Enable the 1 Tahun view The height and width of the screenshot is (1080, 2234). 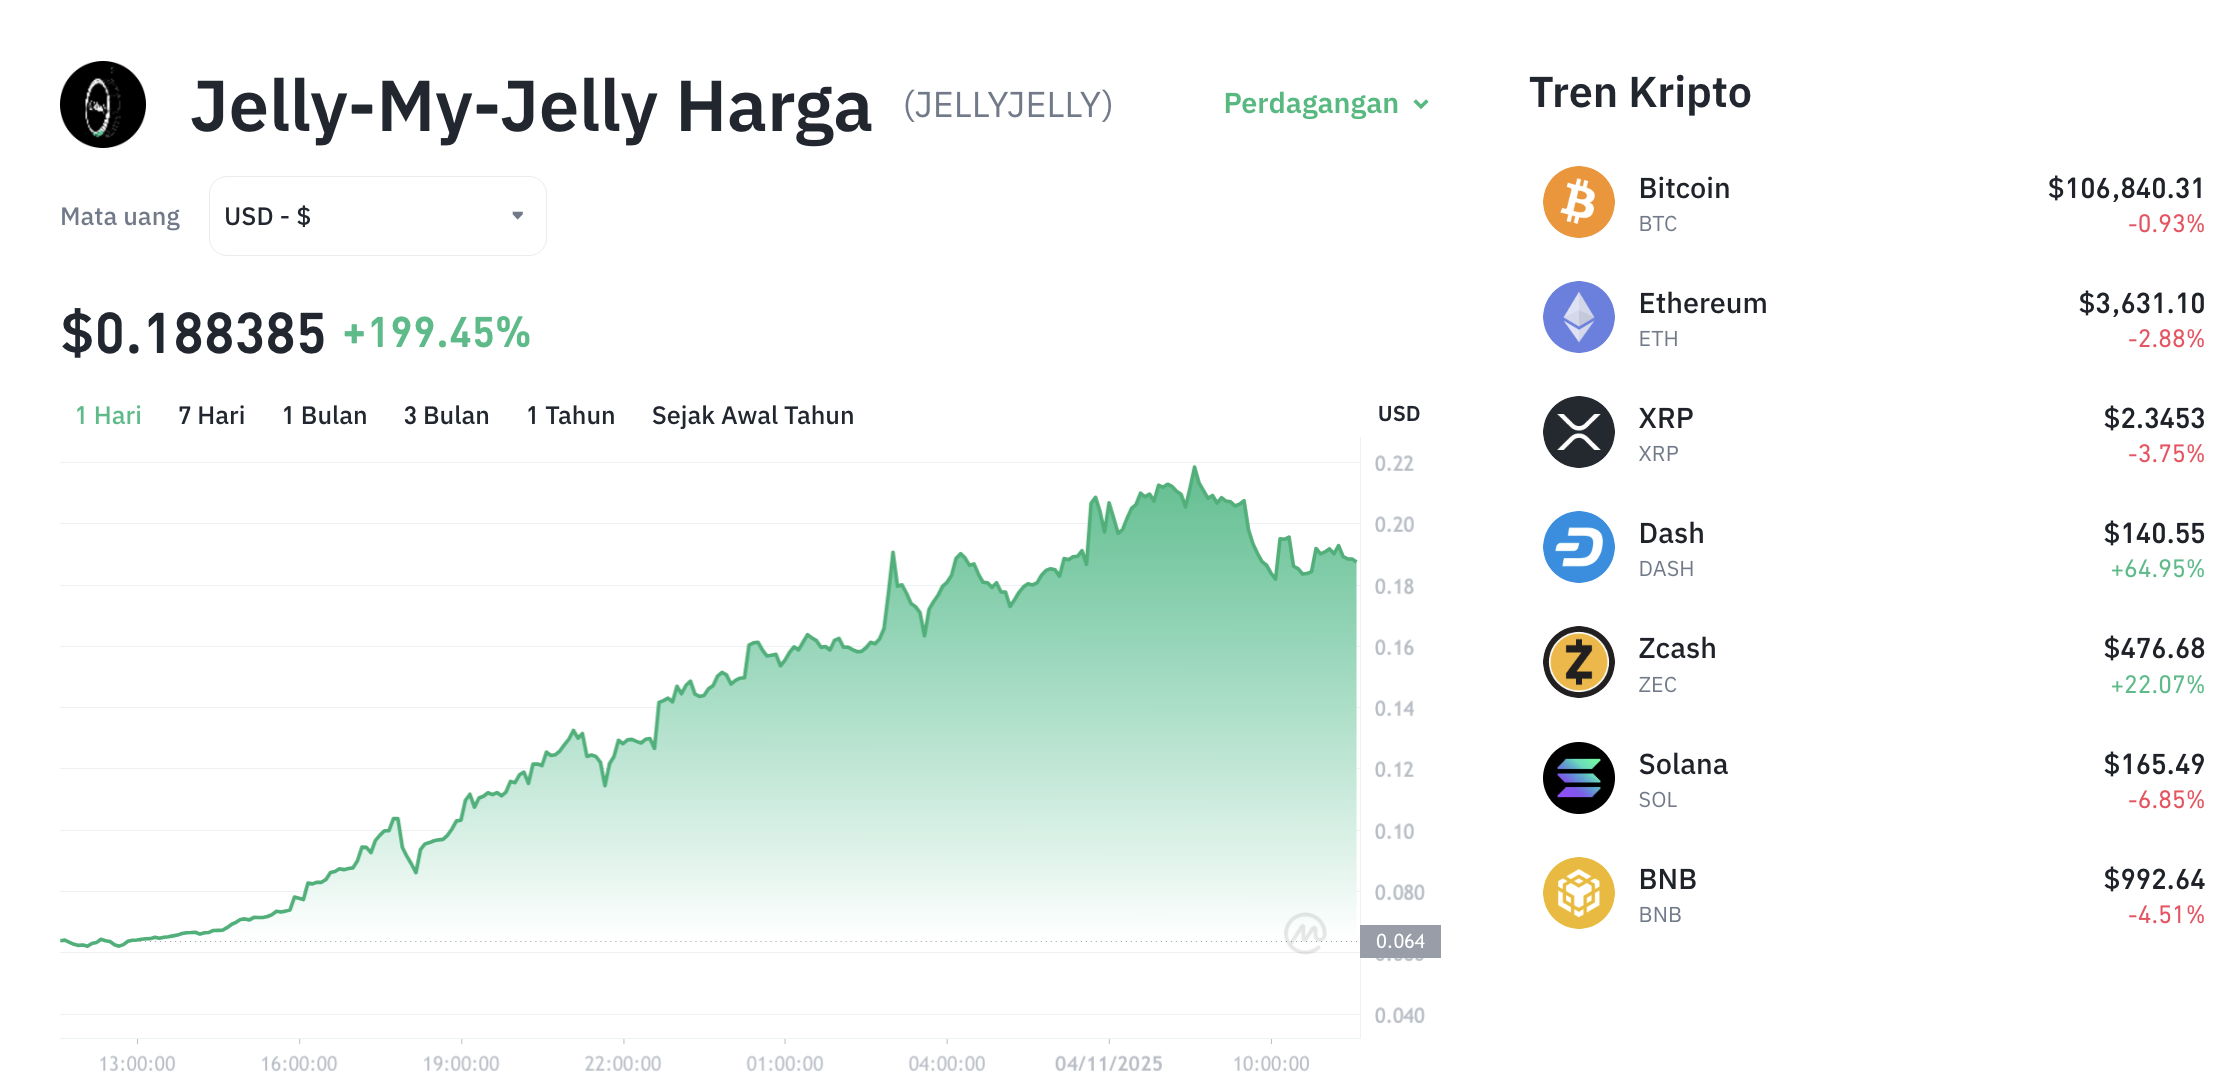tap(570, 415)
